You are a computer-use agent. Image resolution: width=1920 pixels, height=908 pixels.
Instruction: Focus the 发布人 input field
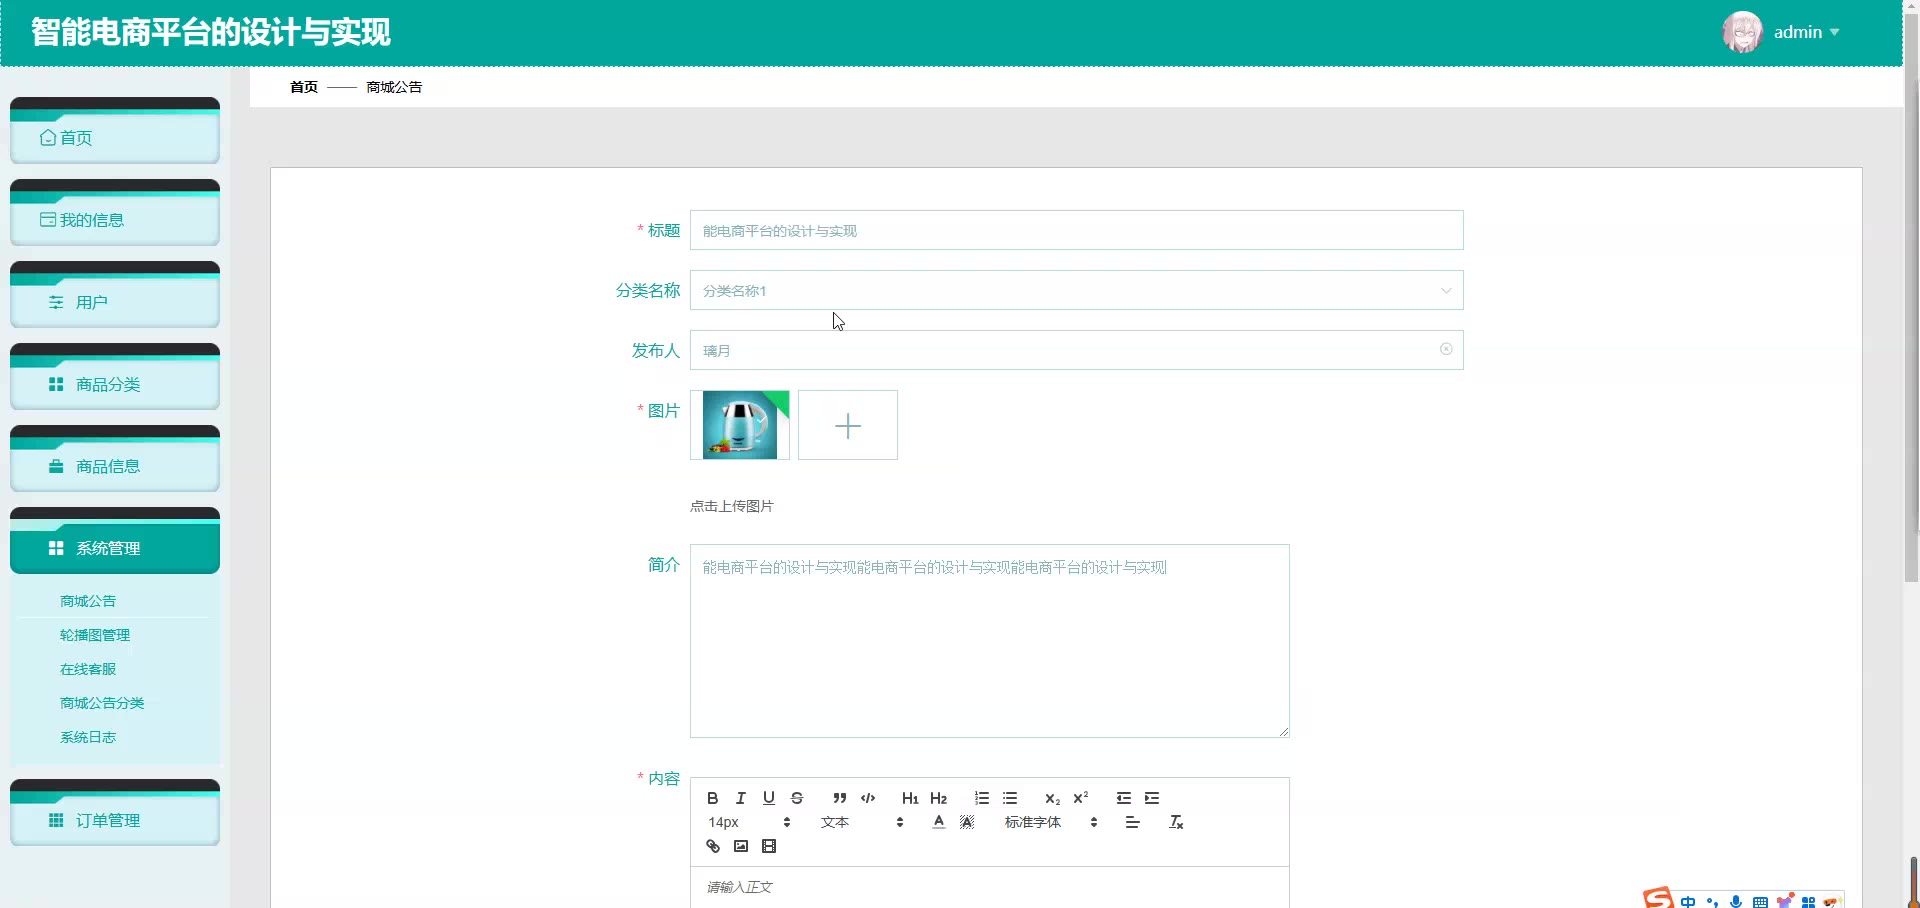(x=1076, y=350)
